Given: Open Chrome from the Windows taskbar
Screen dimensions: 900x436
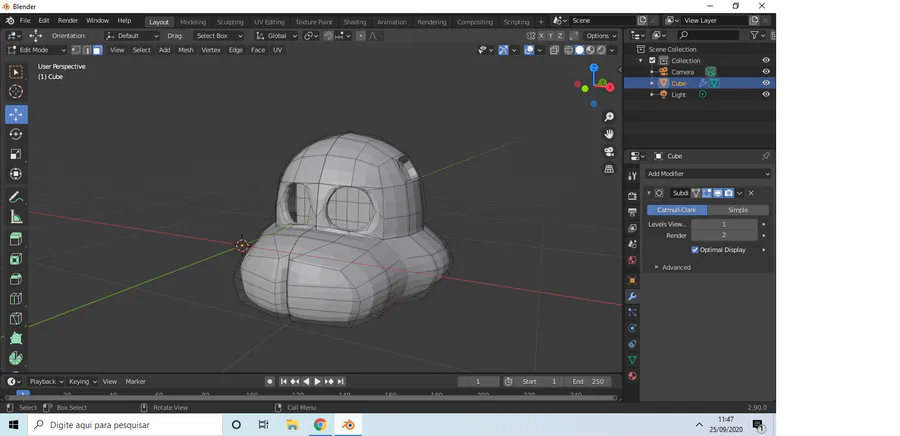Looking at the screenshot, I should click(320, 425).
